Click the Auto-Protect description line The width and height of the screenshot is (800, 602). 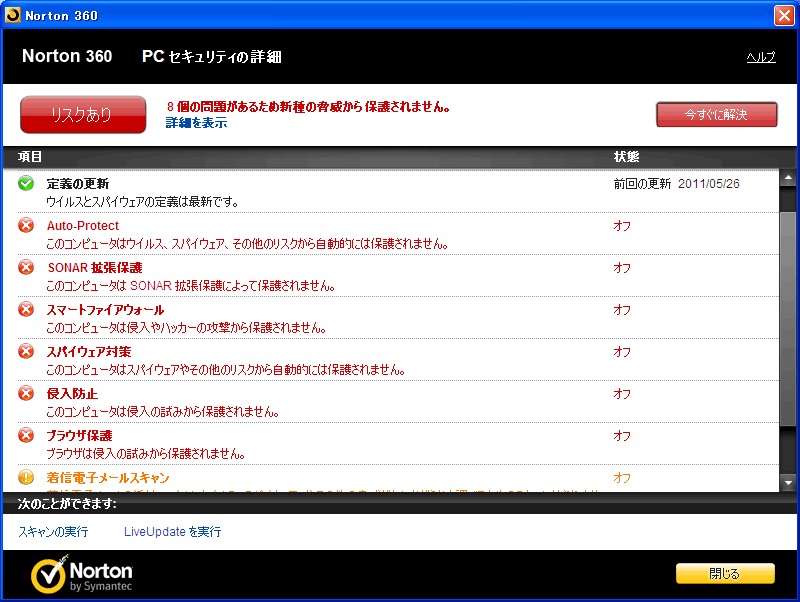click(x=247, y=244)
